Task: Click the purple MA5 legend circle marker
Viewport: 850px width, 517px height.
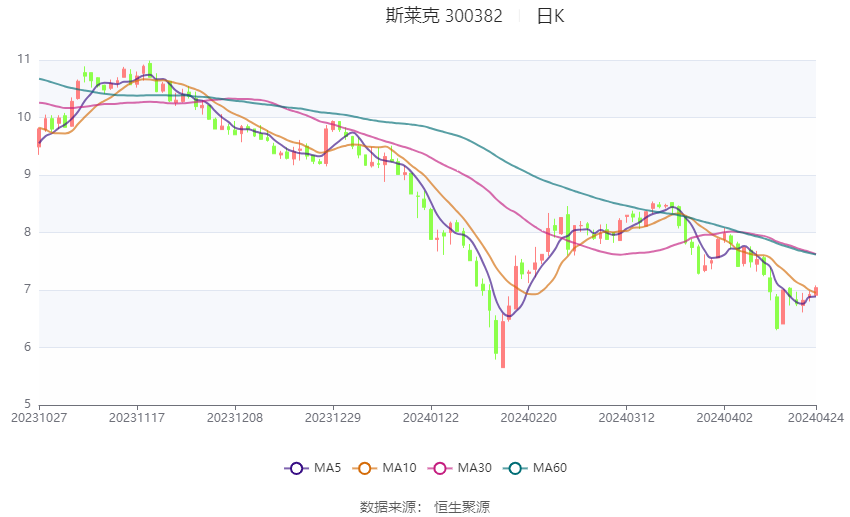Action: (x=295, y=468)
